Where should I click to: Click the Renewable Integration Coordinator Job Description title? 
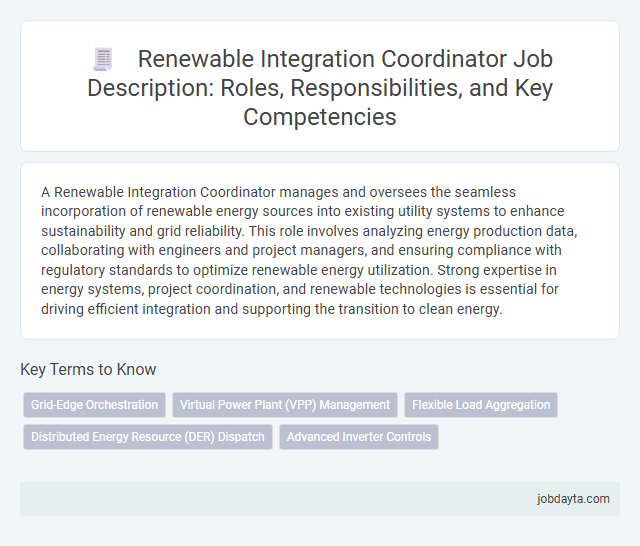pos(320,88)
